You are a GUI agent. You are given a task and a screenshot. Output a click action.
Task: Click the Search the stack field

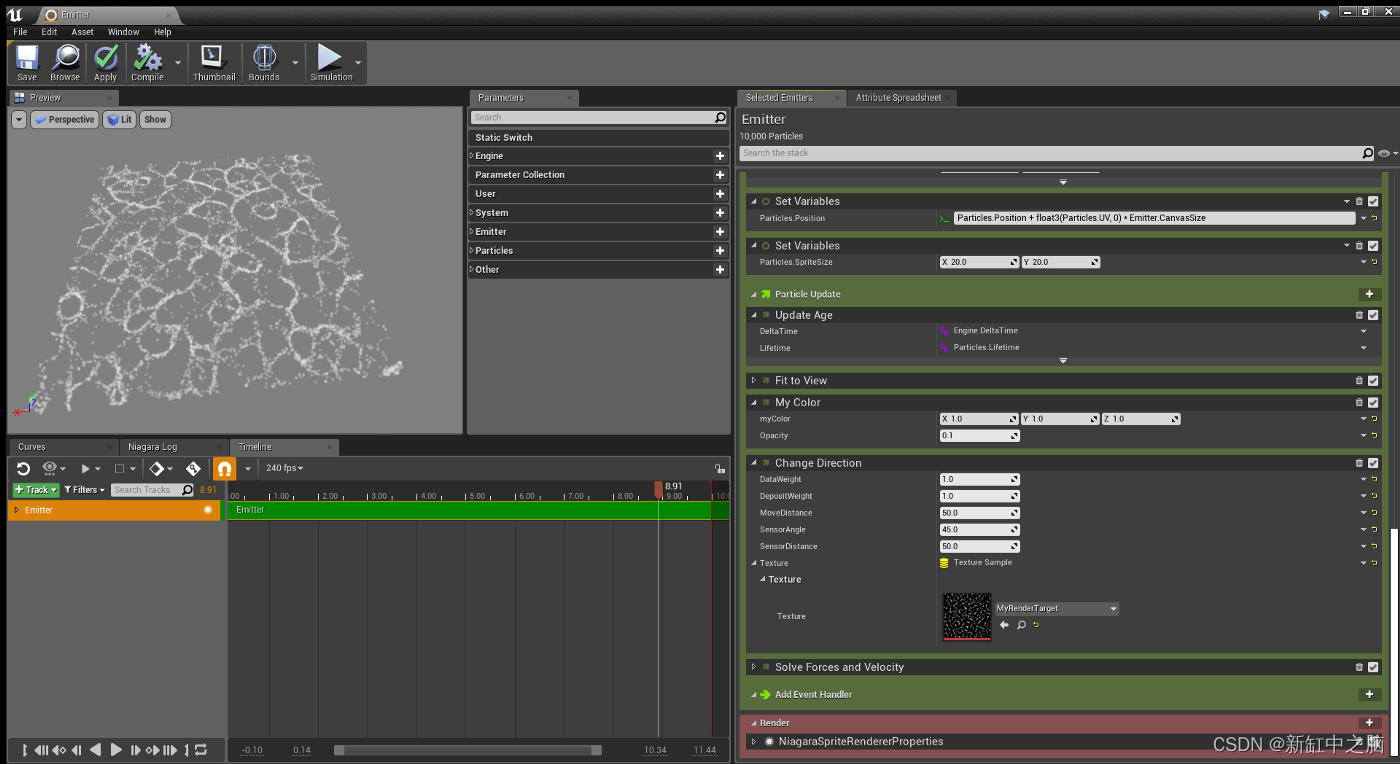[1058, 153]
